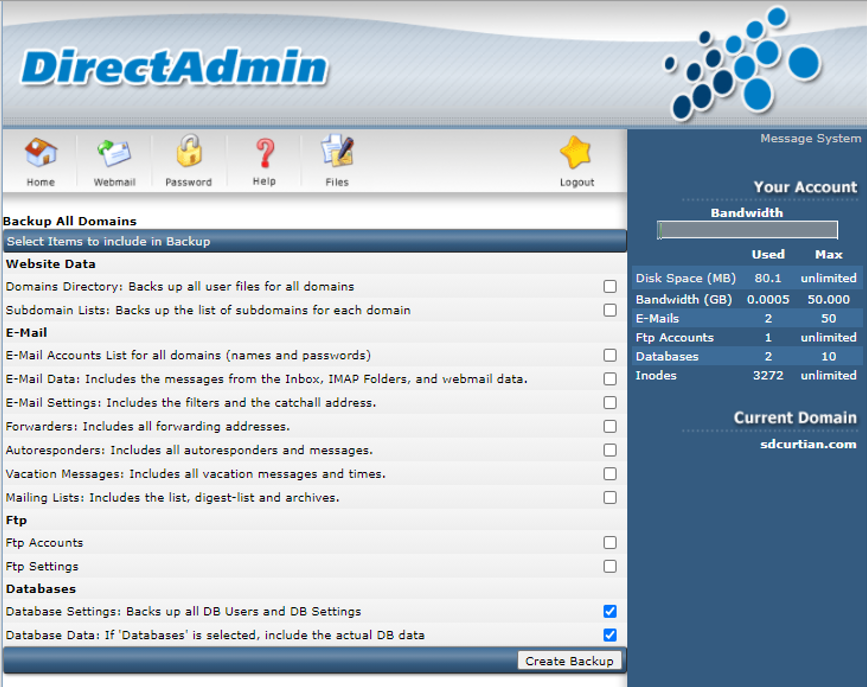Screen dimensions: 867x687
Task: Click the 3272 inodes used value
Action: tap(768, 376)
